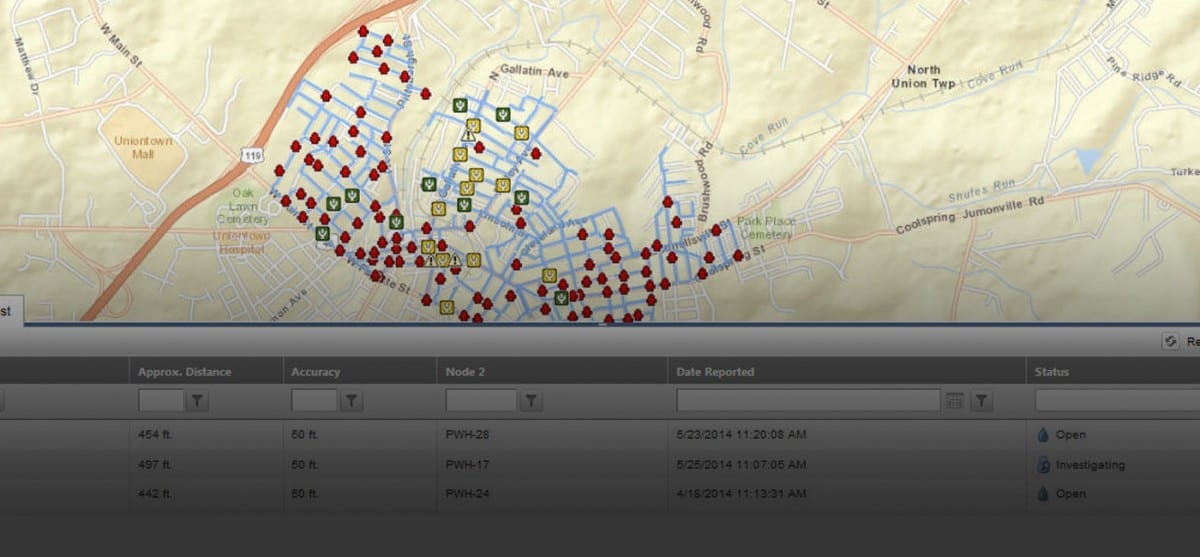
Task: Open the Accuracy column filter menu
Action: pyautogui.click(x=351, y=401)
